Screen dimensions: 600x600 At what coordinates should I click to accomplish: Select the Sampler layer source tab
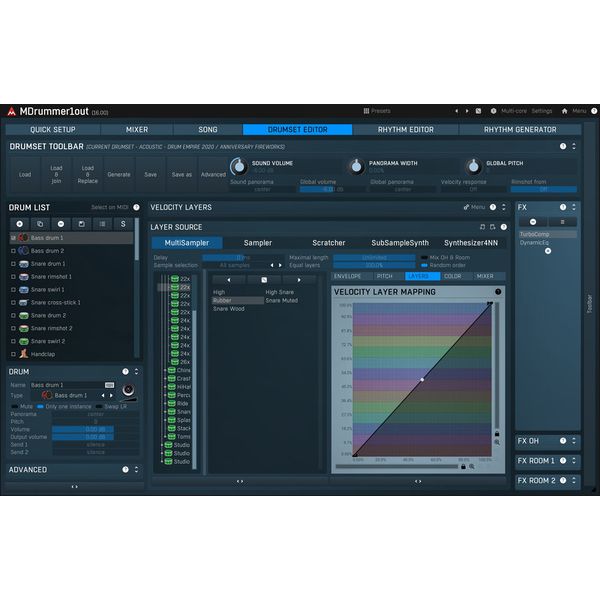tap(258, 243)
